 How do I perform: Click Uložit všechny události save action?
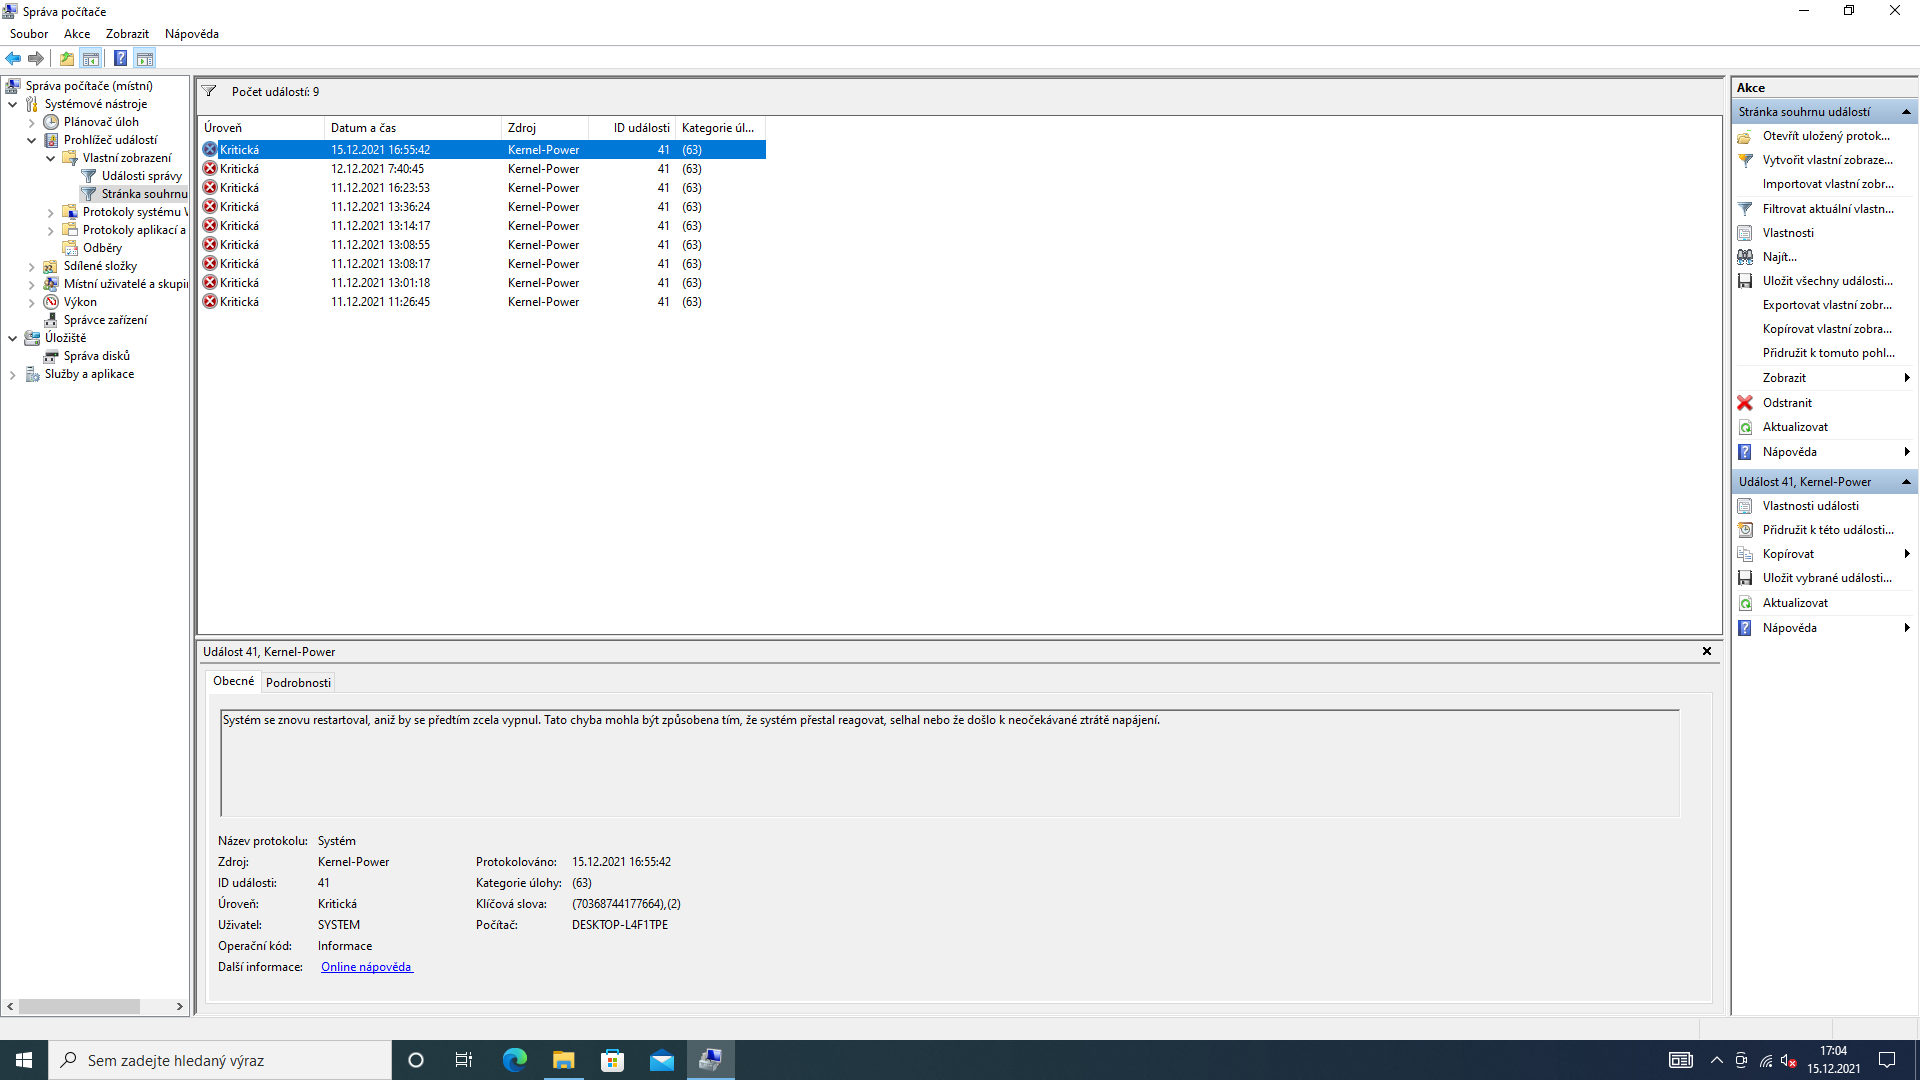pyautogui.click(x=1826, y=281)
